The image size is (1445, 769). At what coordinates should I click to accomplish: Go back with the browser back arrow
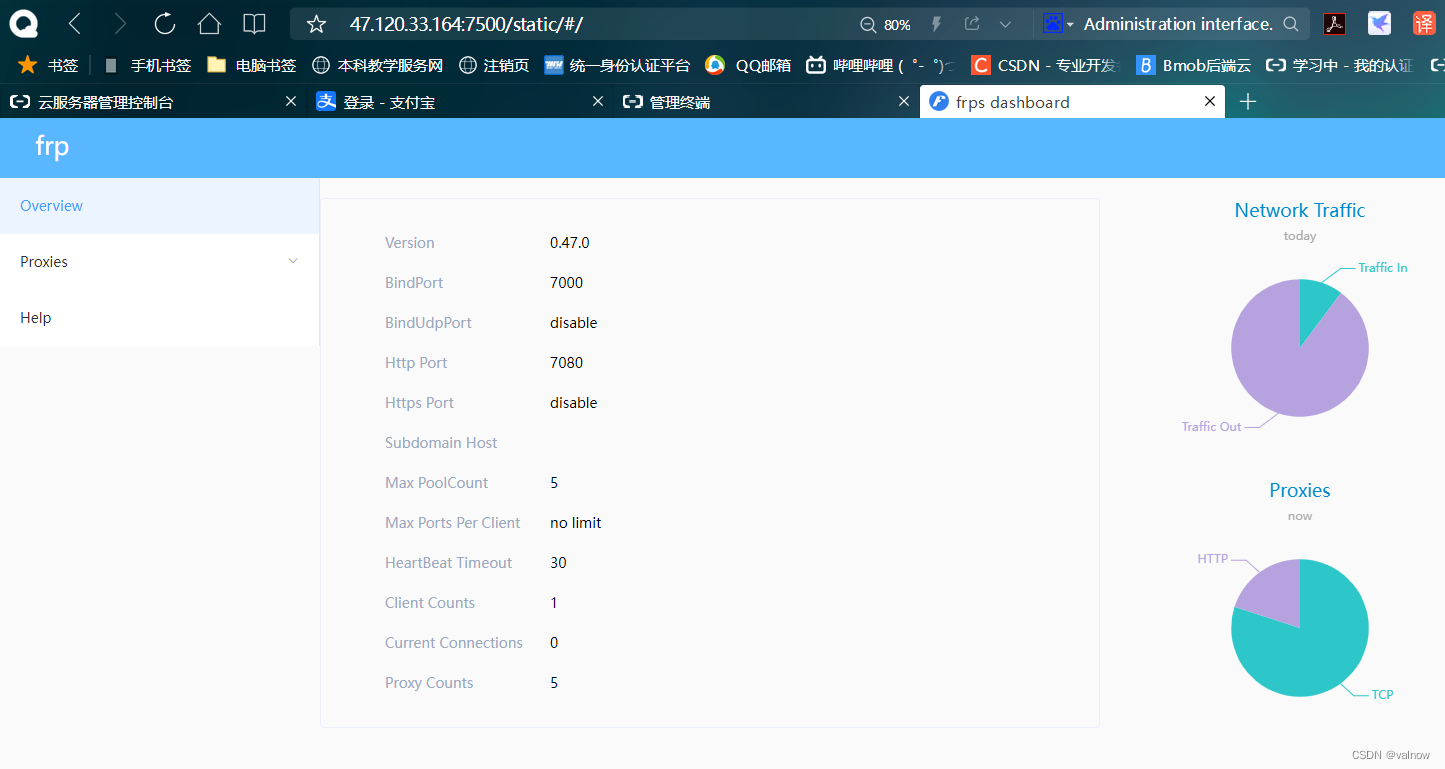click(75, 24)
